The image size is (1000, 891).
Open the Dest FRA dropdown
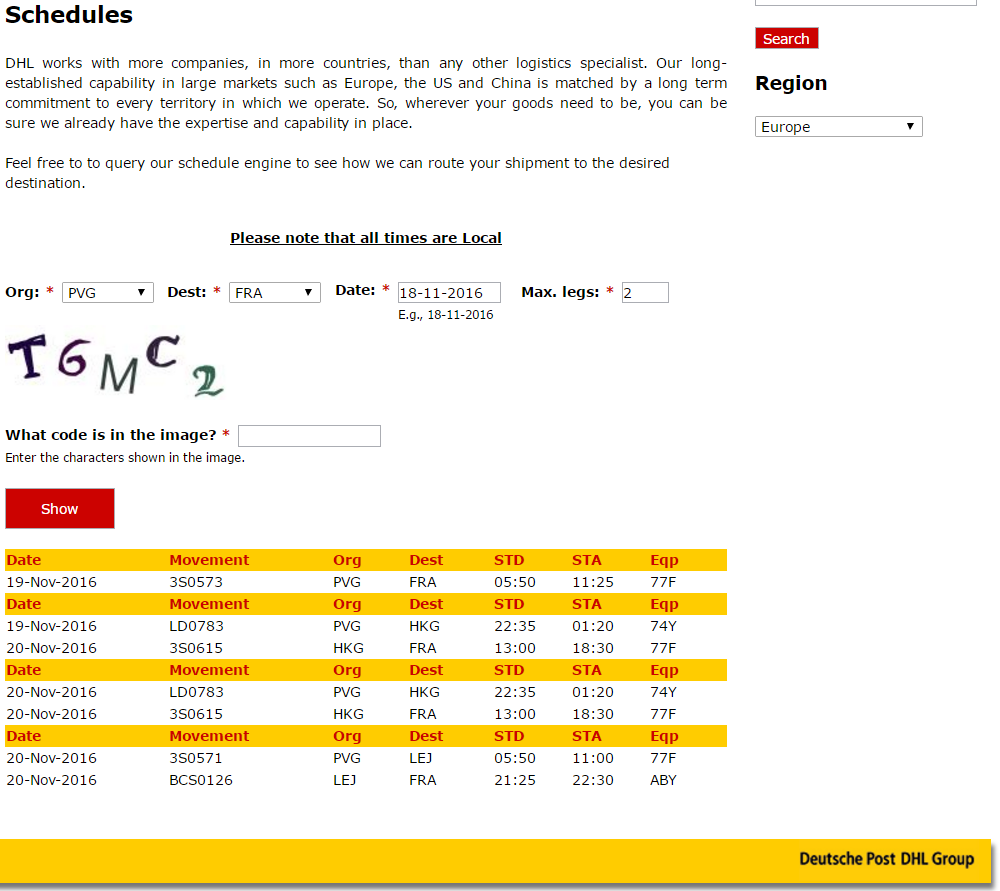tap(274, 293)
